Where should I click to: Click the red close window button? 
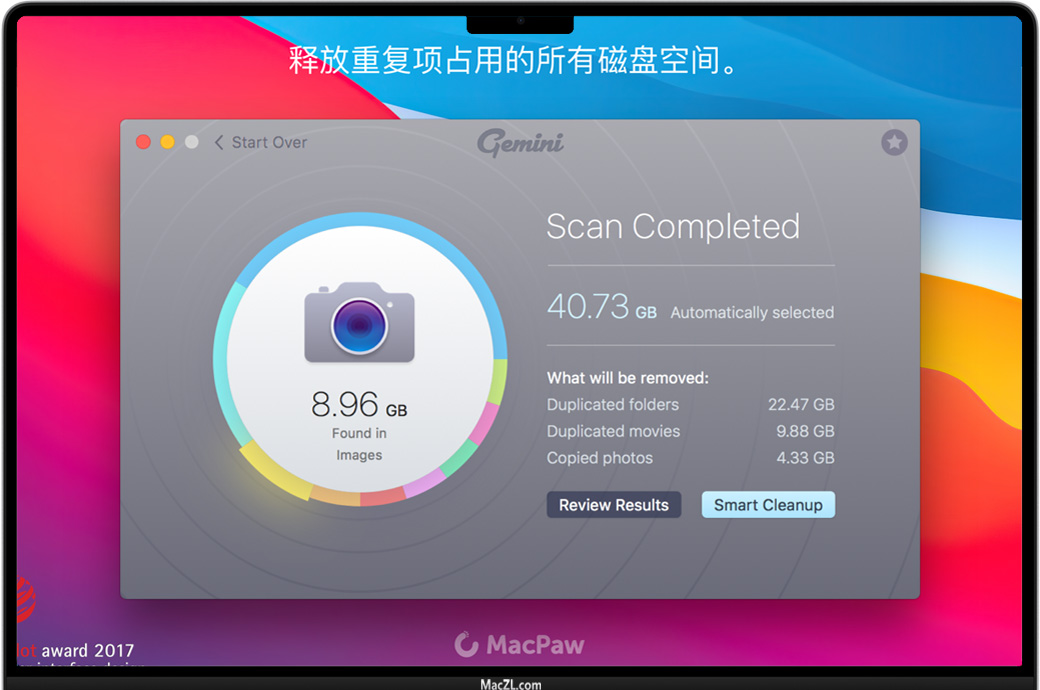pyautogui.click(x=143, y=142)
